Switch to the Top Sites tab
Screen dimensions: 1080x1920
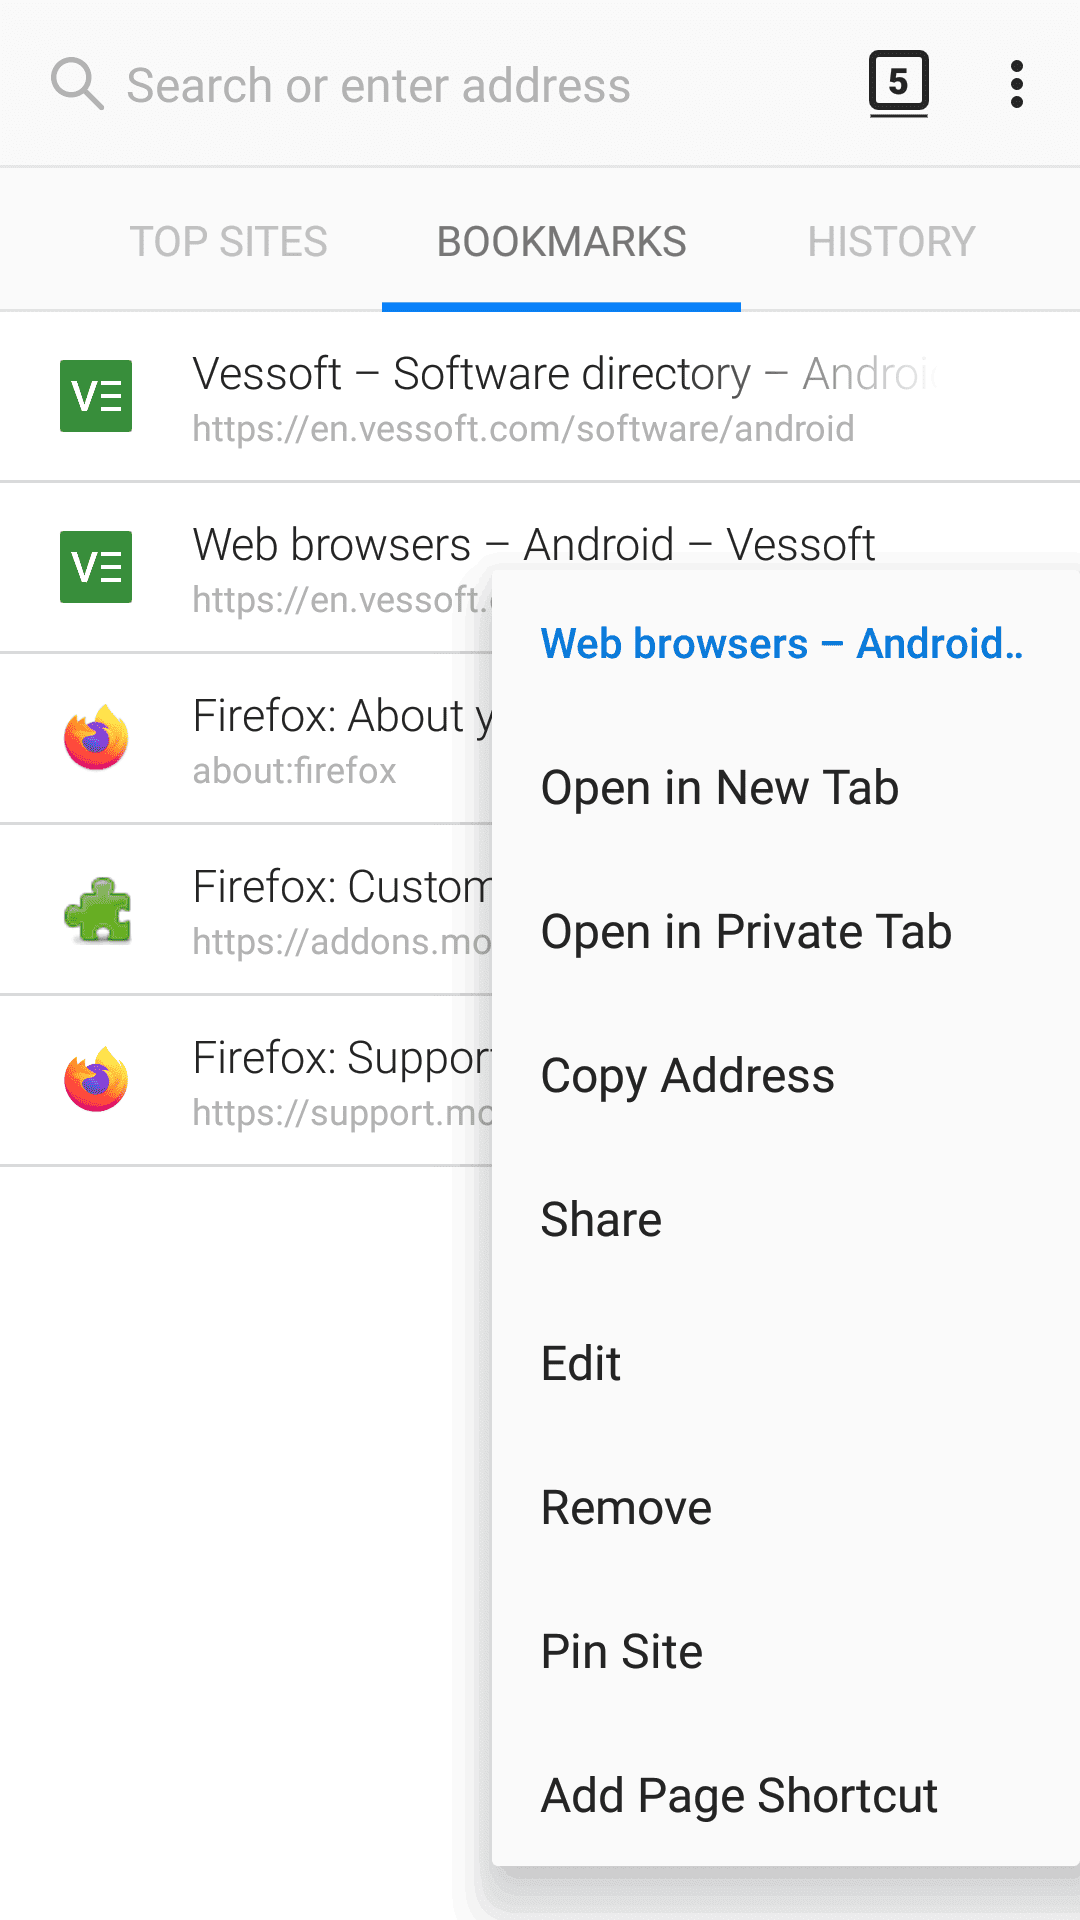pyautogui.click(x=229, y=241)
